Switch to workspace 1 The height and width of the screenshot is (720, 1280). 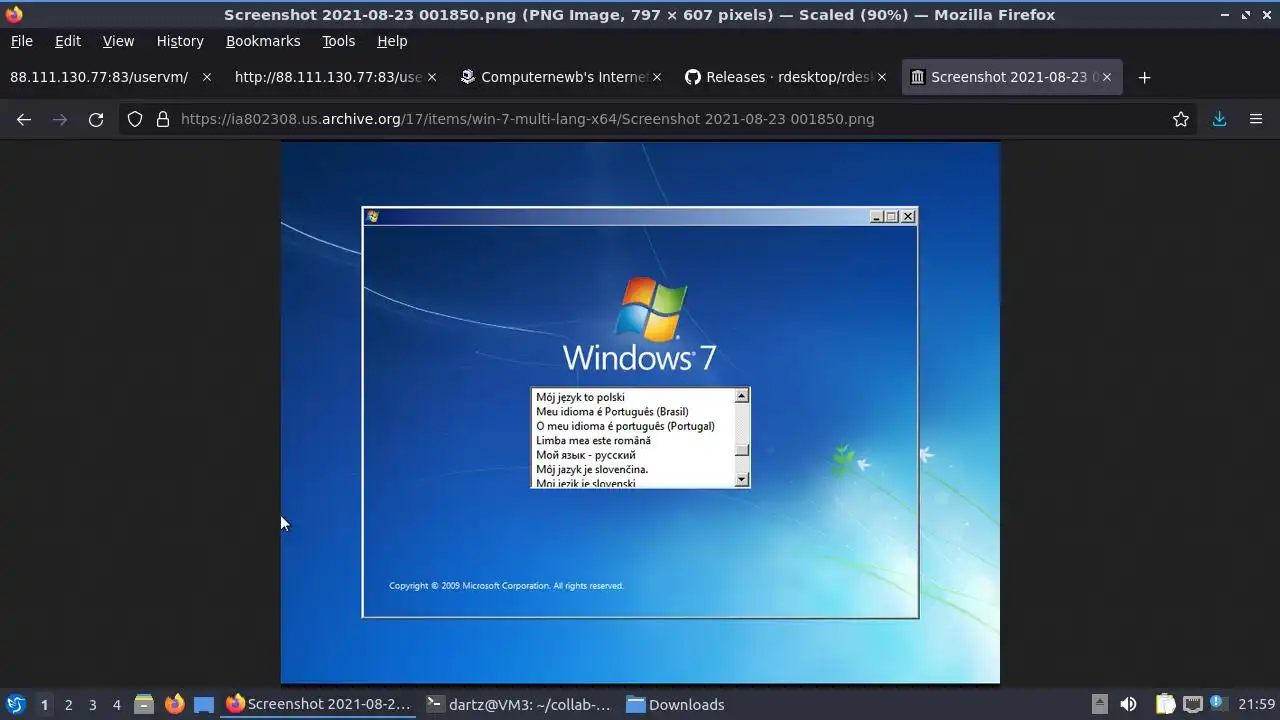[44, 705]
